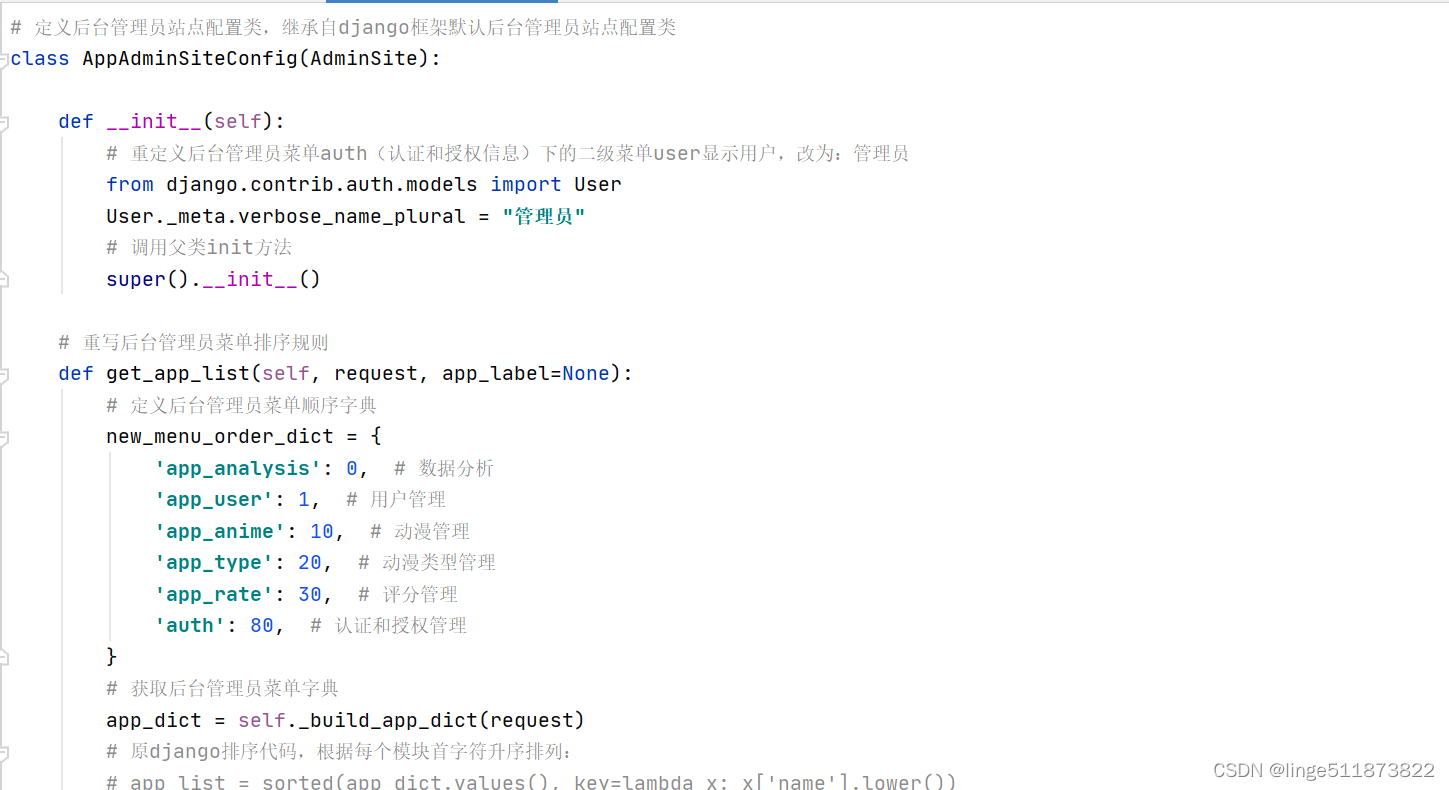Click the 原django排序代码 comment line
1449x790 pixels.
tap(339, 752)
